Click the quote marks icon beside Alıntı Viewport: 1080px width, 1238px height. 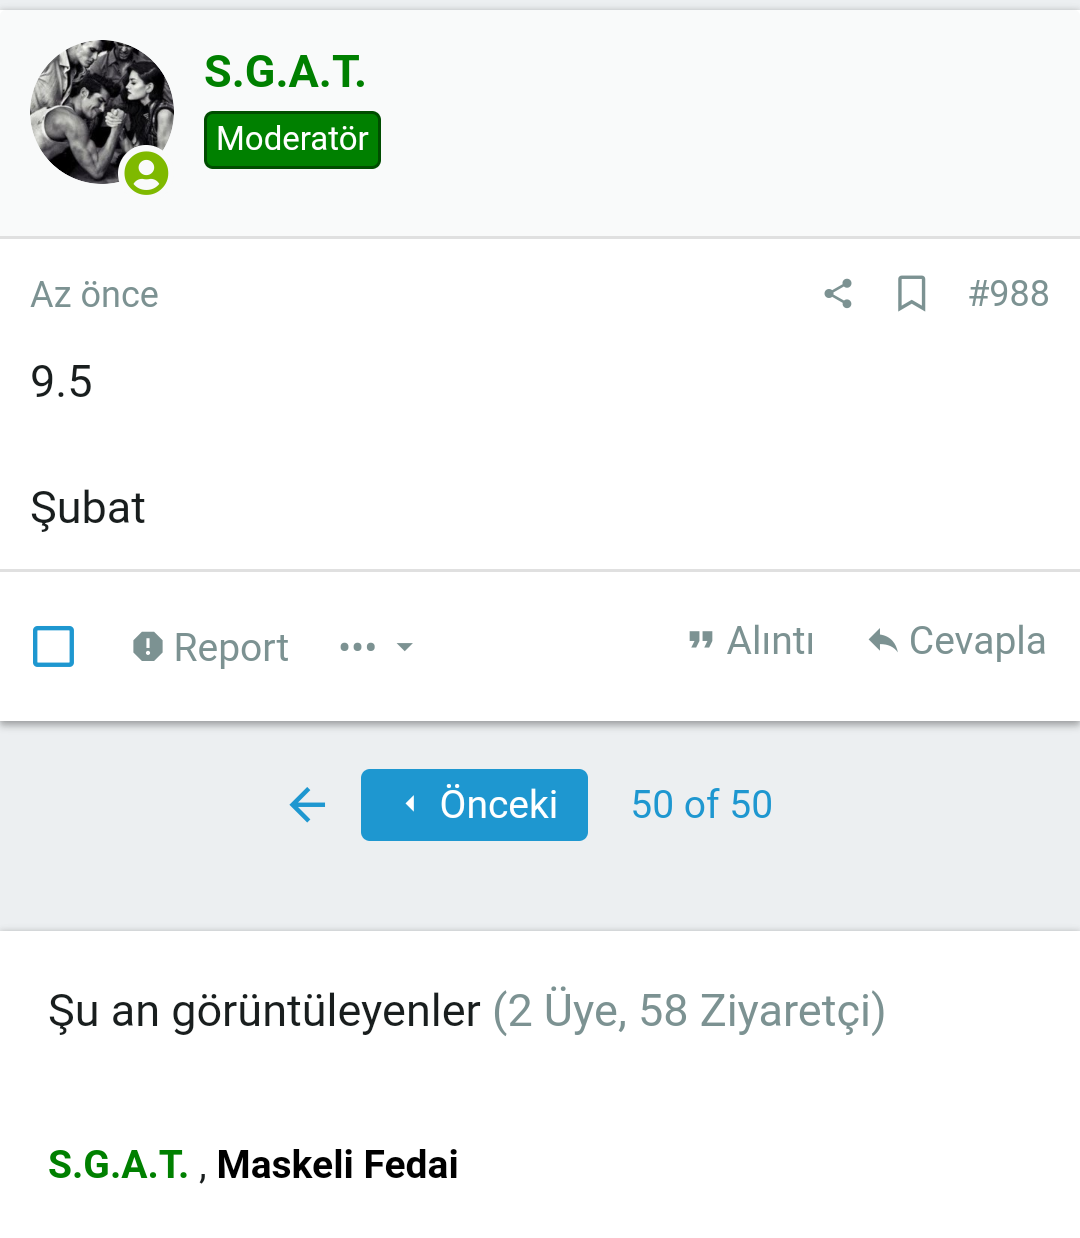[x=701, y=640]
